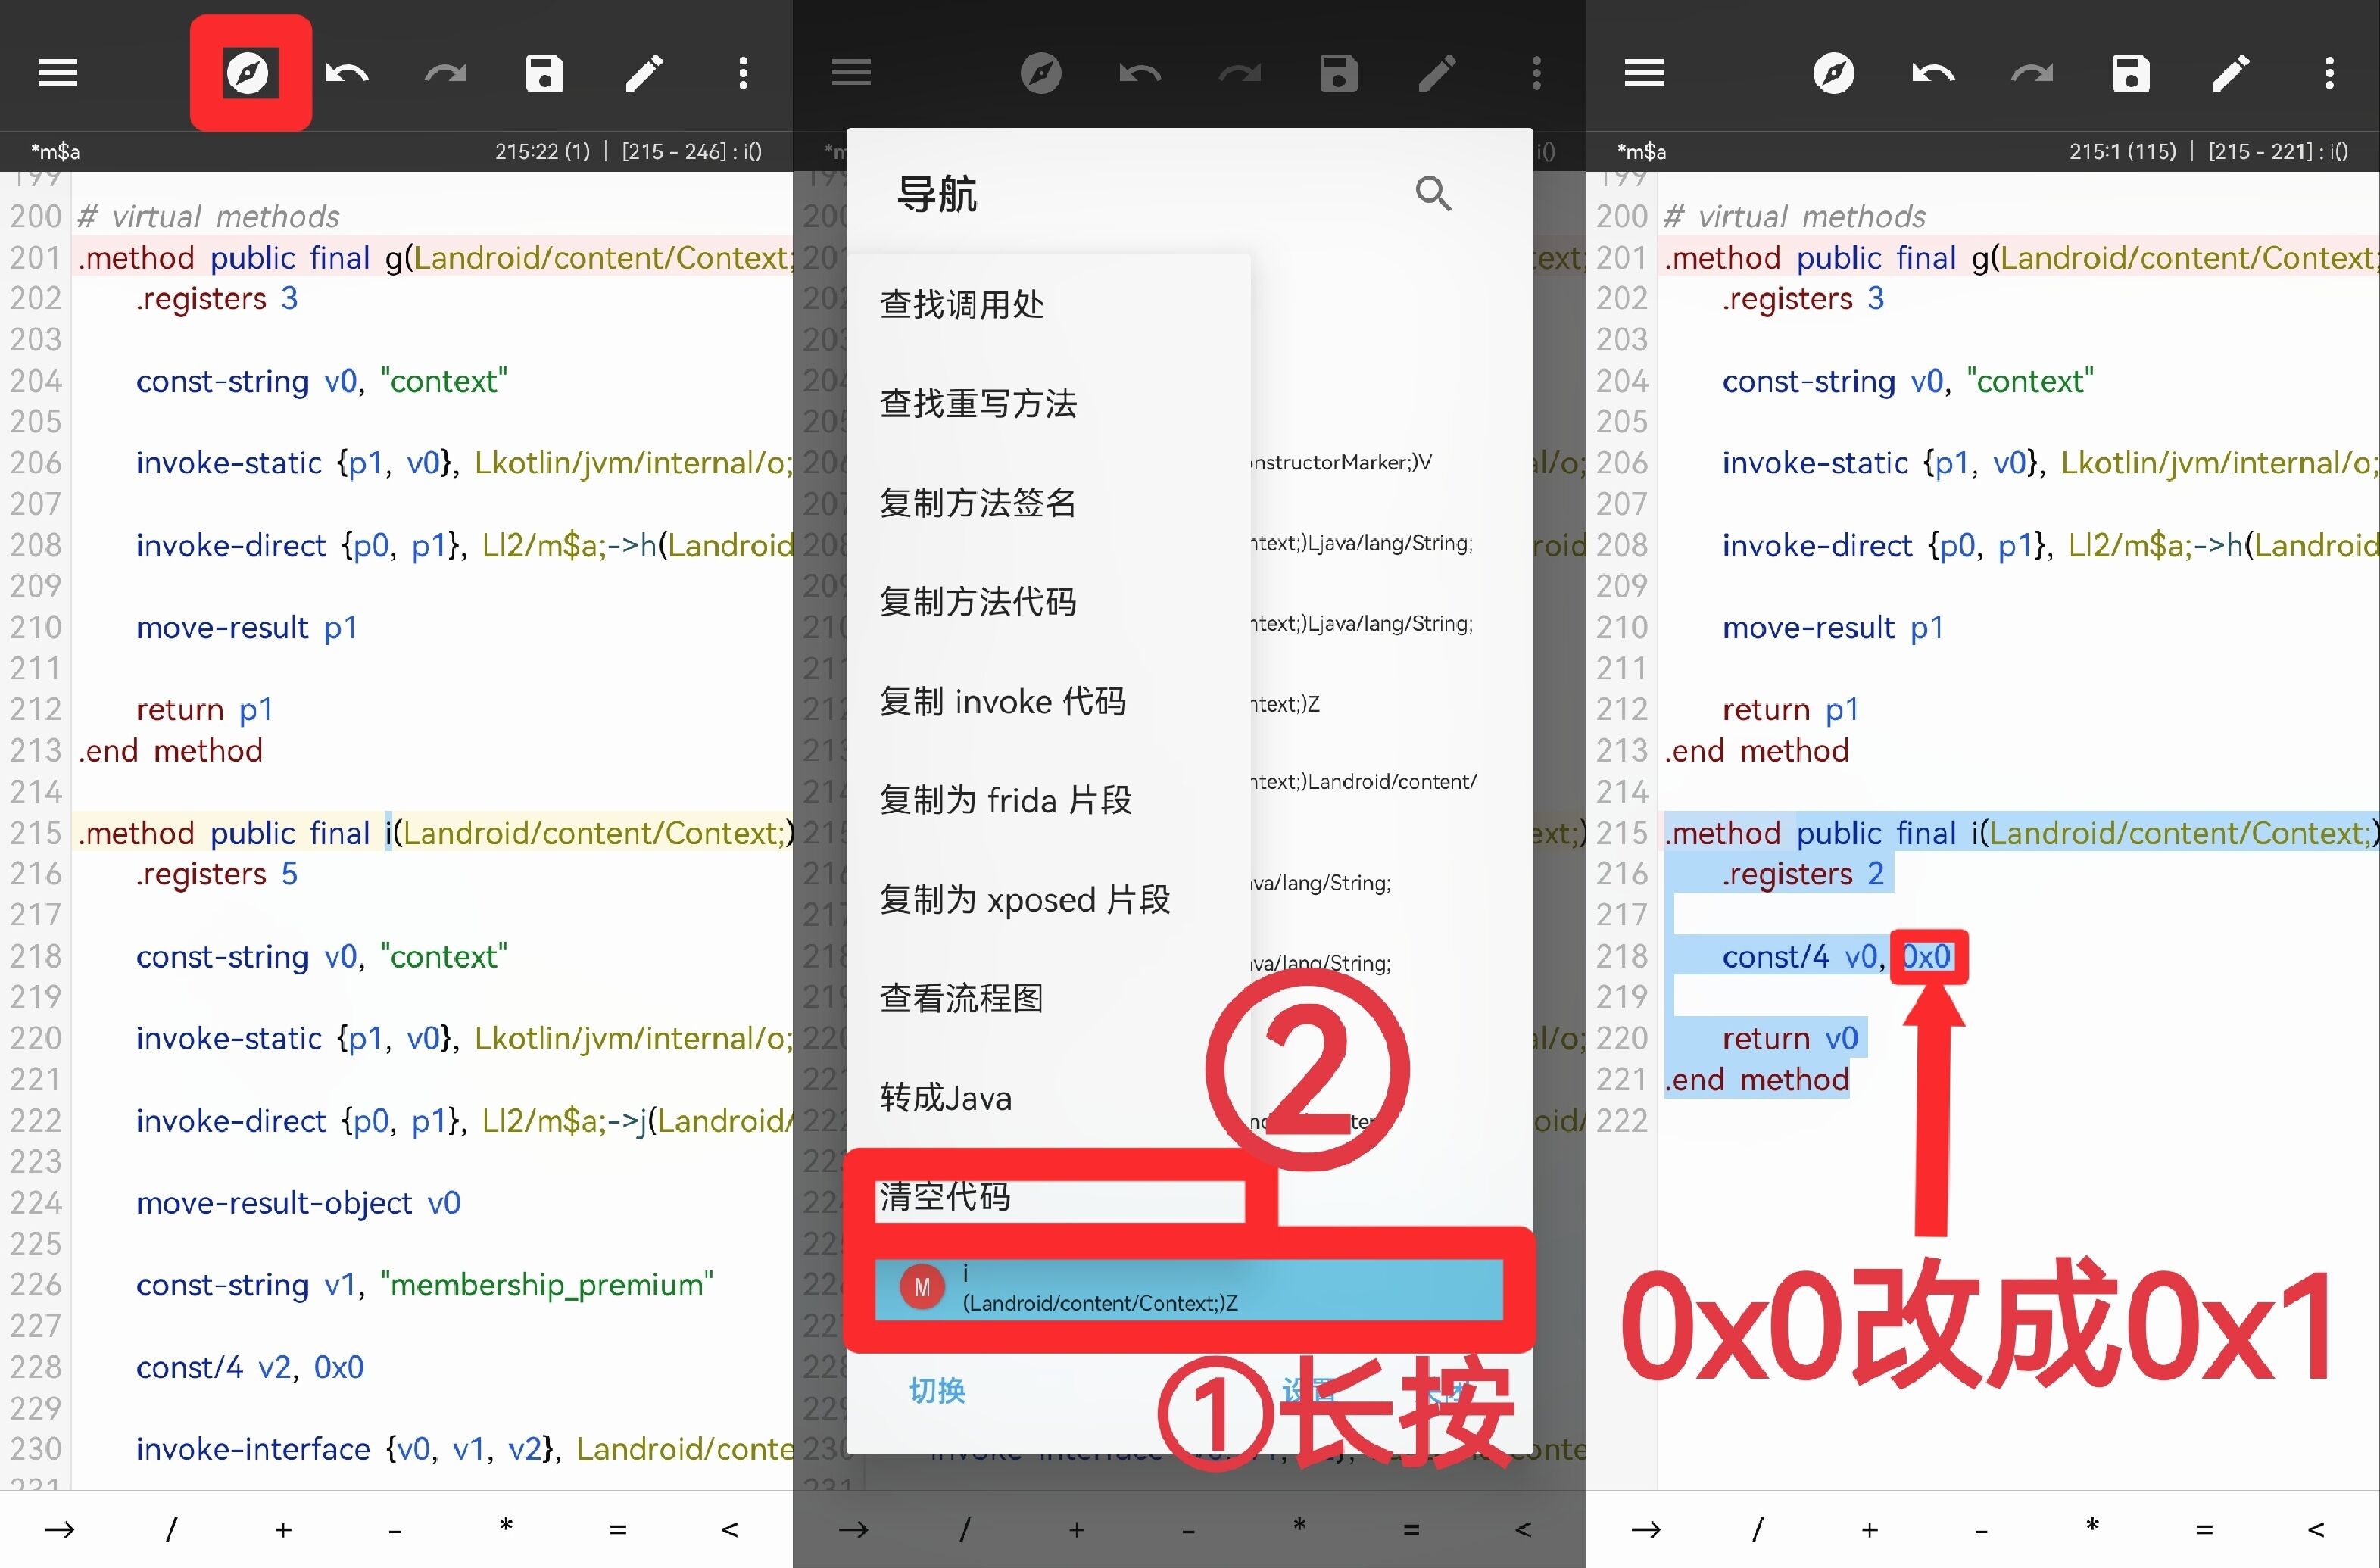The image size is (2380, 1568).
Task: Tap the "[215 - 221] : i()" range in right panel
Action: [2278, 151]
